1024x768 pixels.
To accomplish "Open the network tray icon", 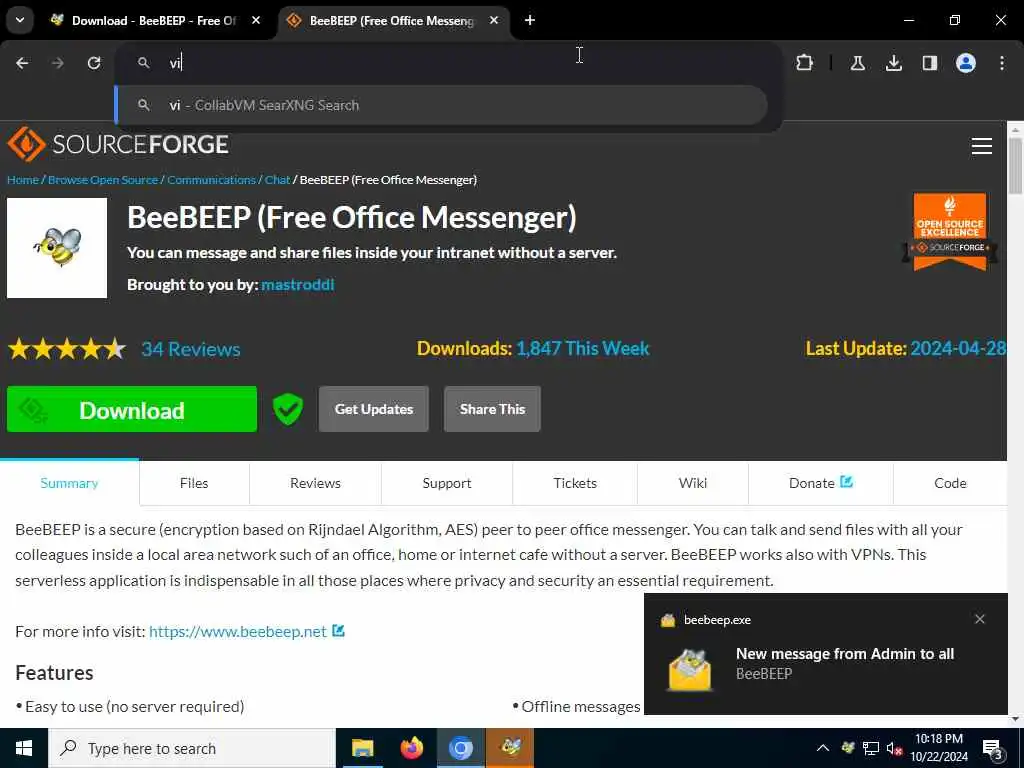I will (x=871, y=748).
